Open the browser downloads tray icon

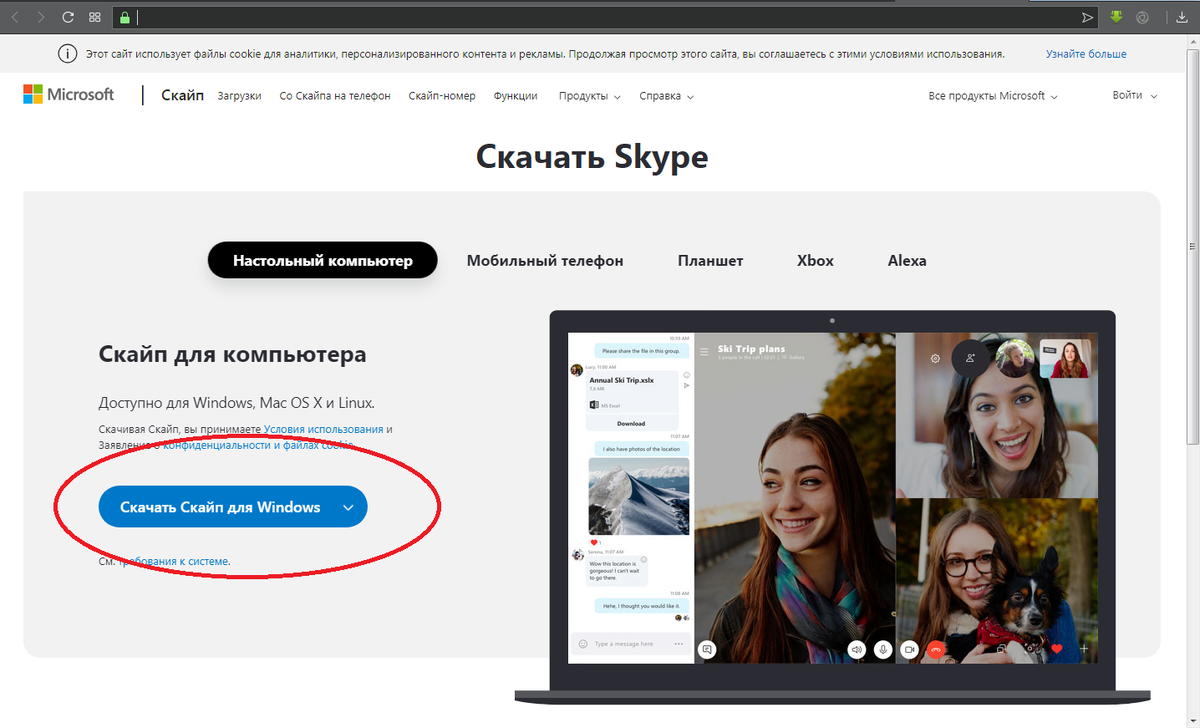[x=1181, y=17]
